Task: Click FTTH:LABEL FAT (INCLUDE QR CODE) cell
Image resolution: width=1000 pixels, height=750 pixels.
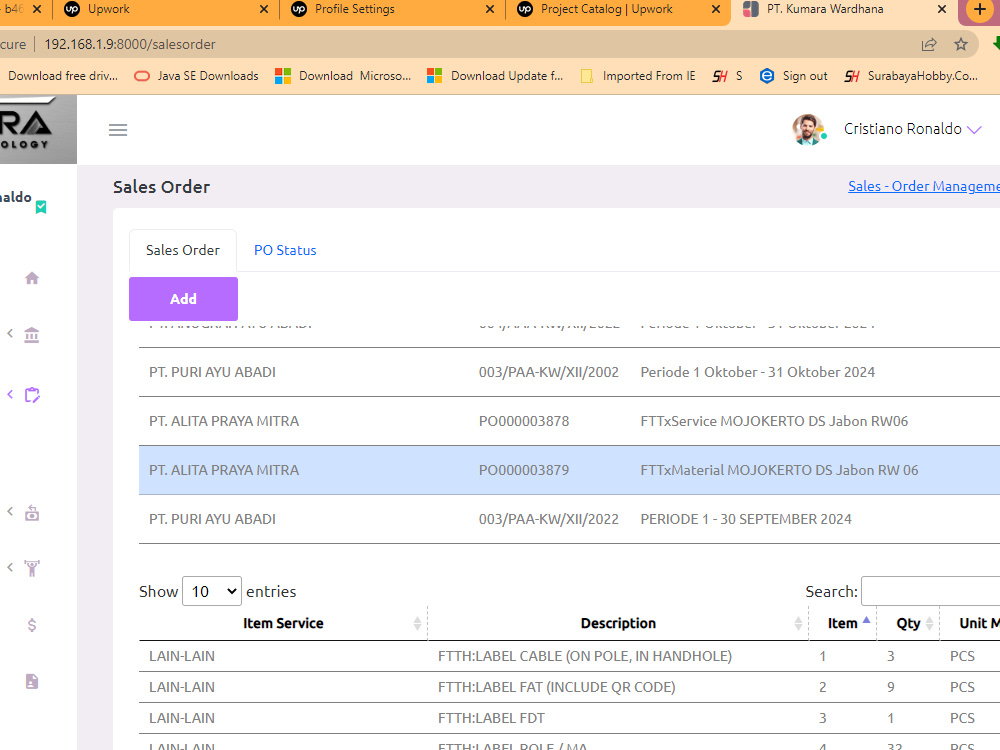Action: [556, 687]
